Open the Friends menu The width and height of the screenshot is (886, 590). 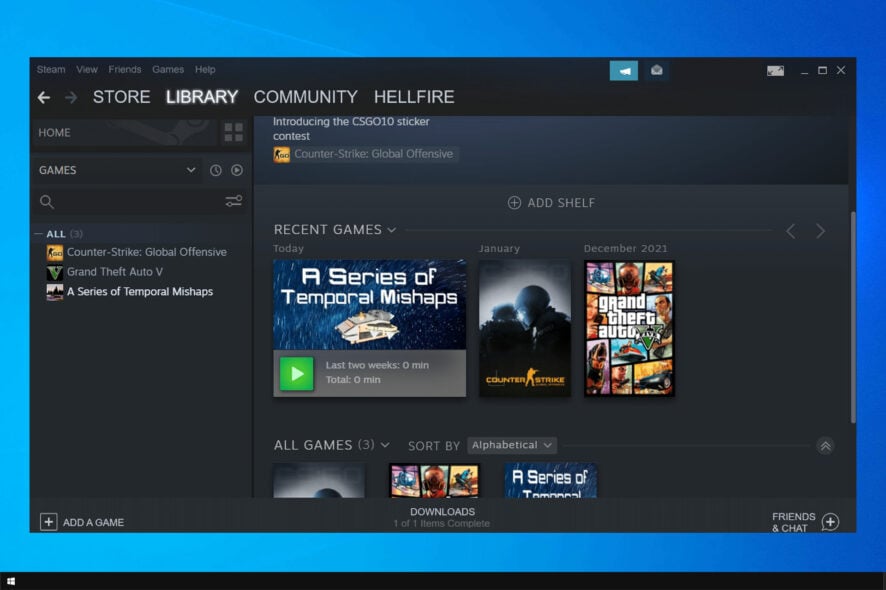coord(124,69)
